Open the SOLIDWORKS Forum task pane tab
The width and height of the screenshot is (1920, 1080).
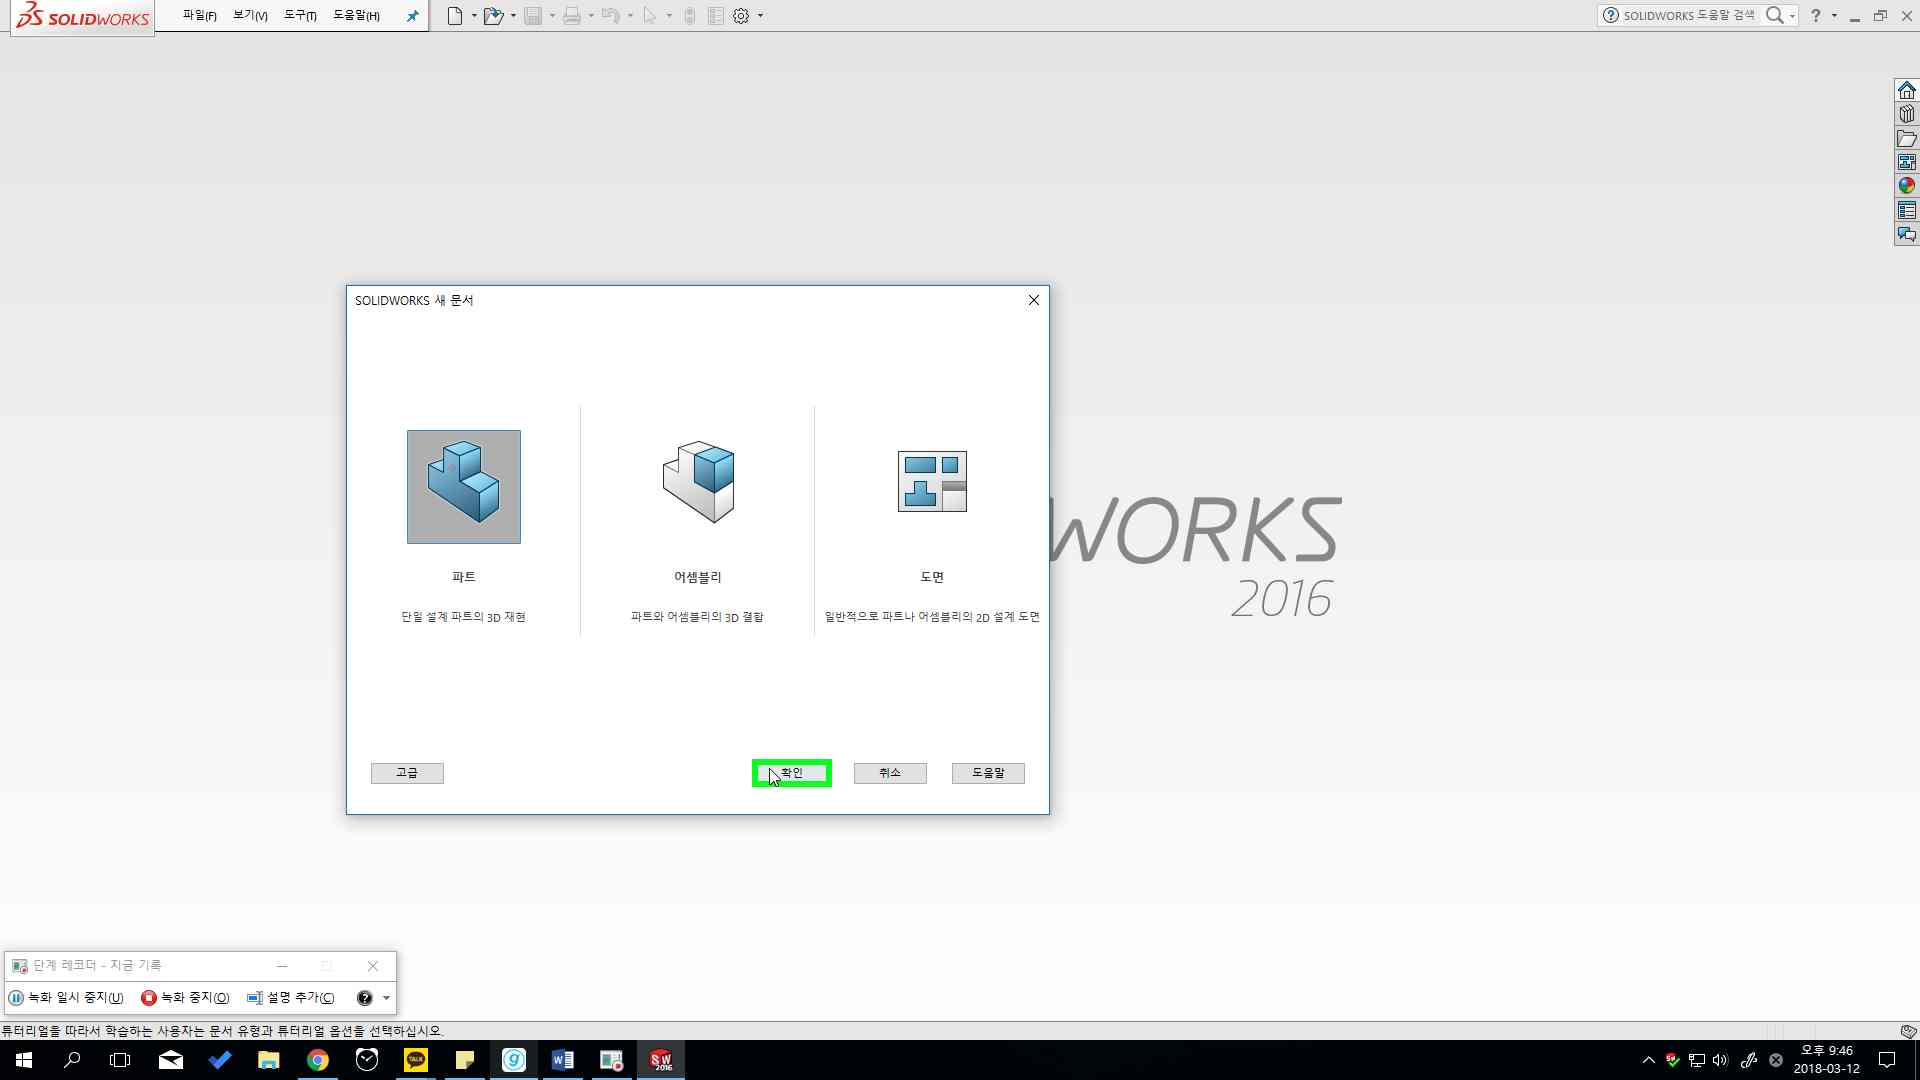[x=1907, y=234]
